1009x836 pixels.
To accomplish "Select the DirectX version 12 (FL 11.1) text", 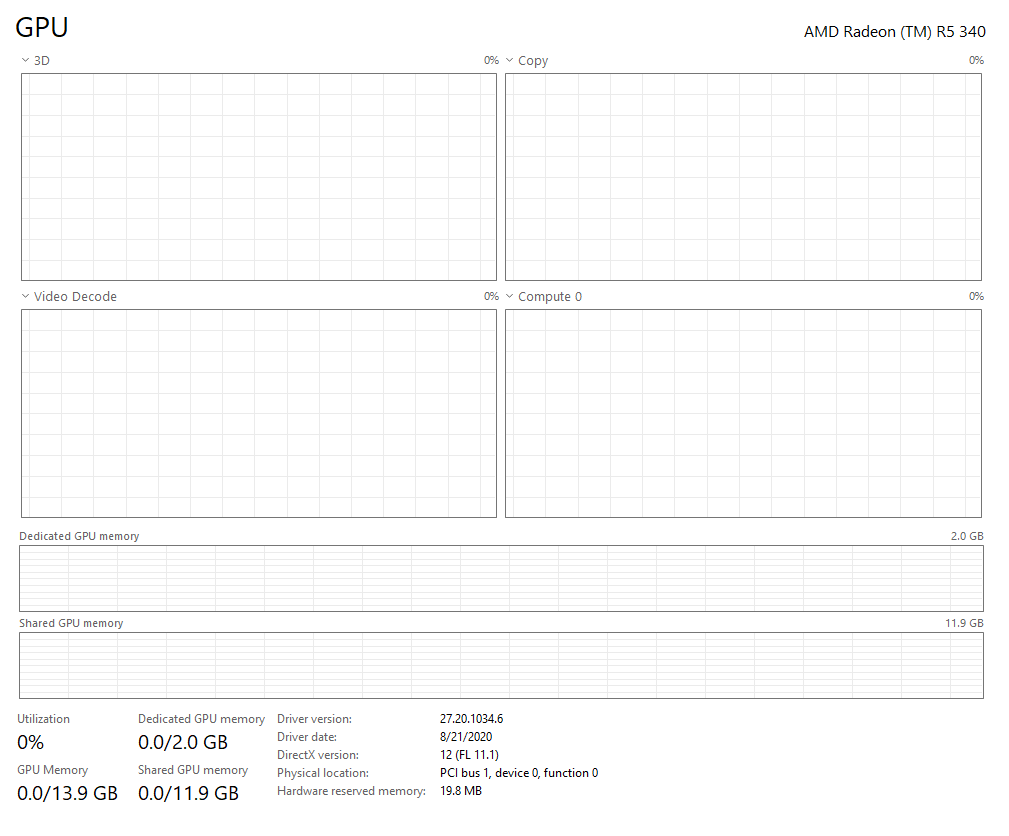I will coord(469,755).
